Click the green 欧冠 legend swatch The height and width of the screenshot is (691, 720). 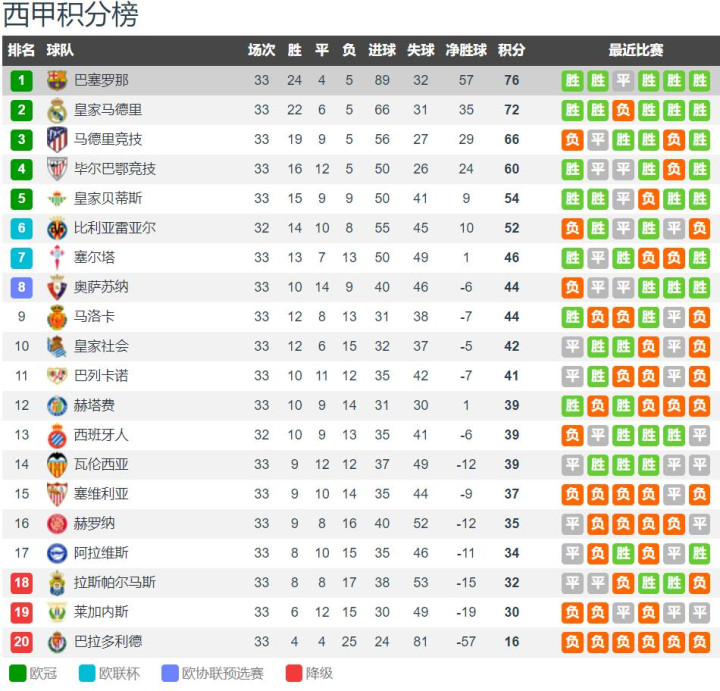[17, 673]
